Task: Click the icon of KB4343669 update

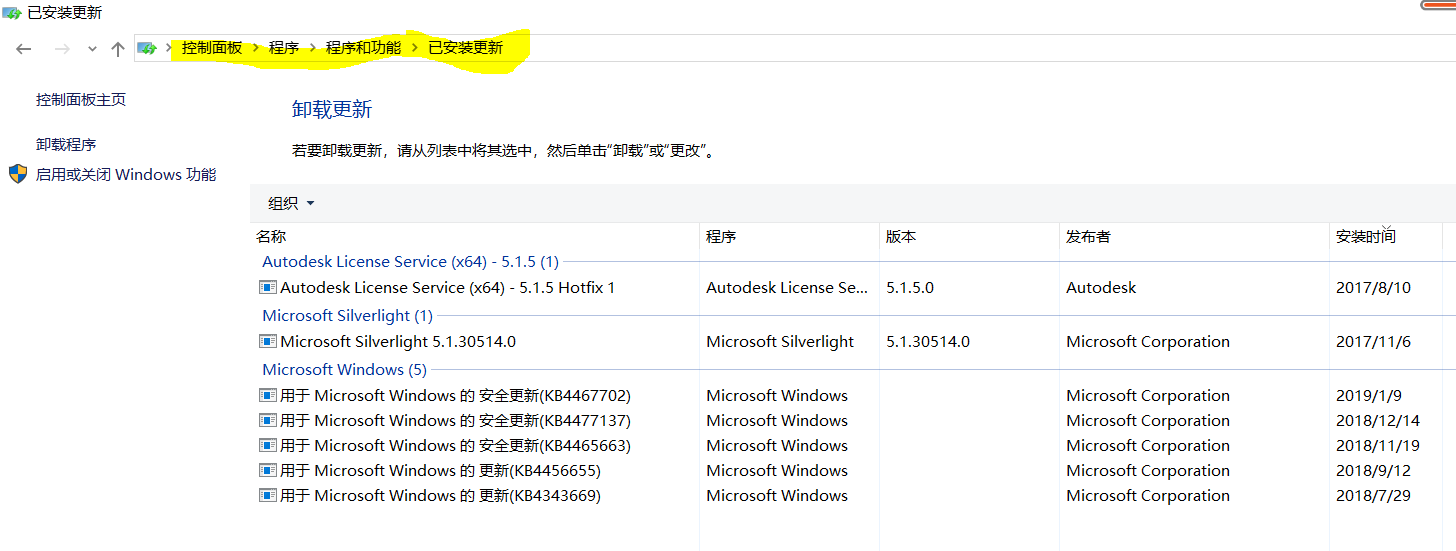Action: (268, 496)
